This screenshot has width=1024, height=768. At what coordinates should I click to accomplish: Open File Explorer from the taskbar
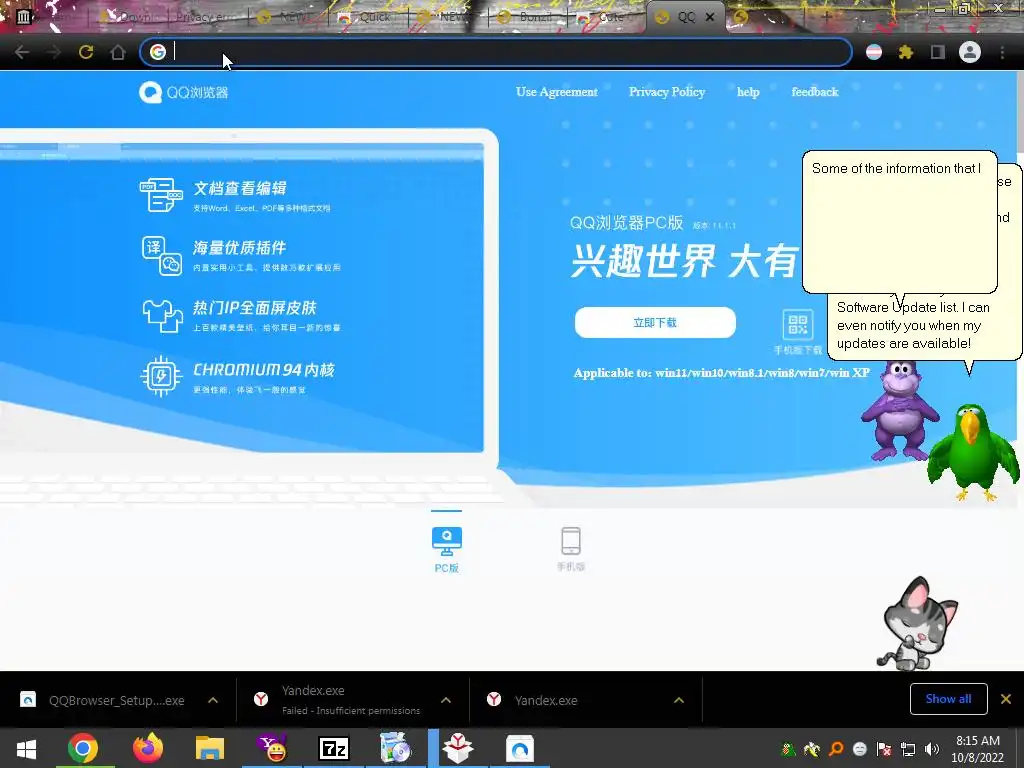pos(210,748)
